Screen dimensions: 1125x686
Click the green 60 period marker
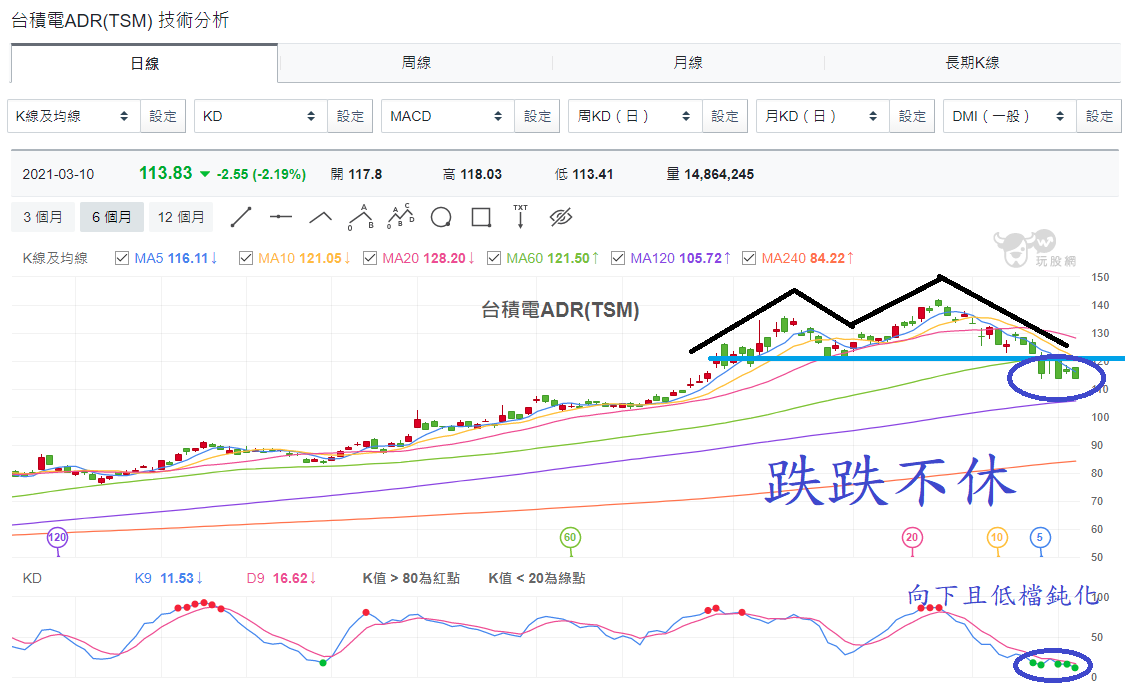(x=570, y=537)
